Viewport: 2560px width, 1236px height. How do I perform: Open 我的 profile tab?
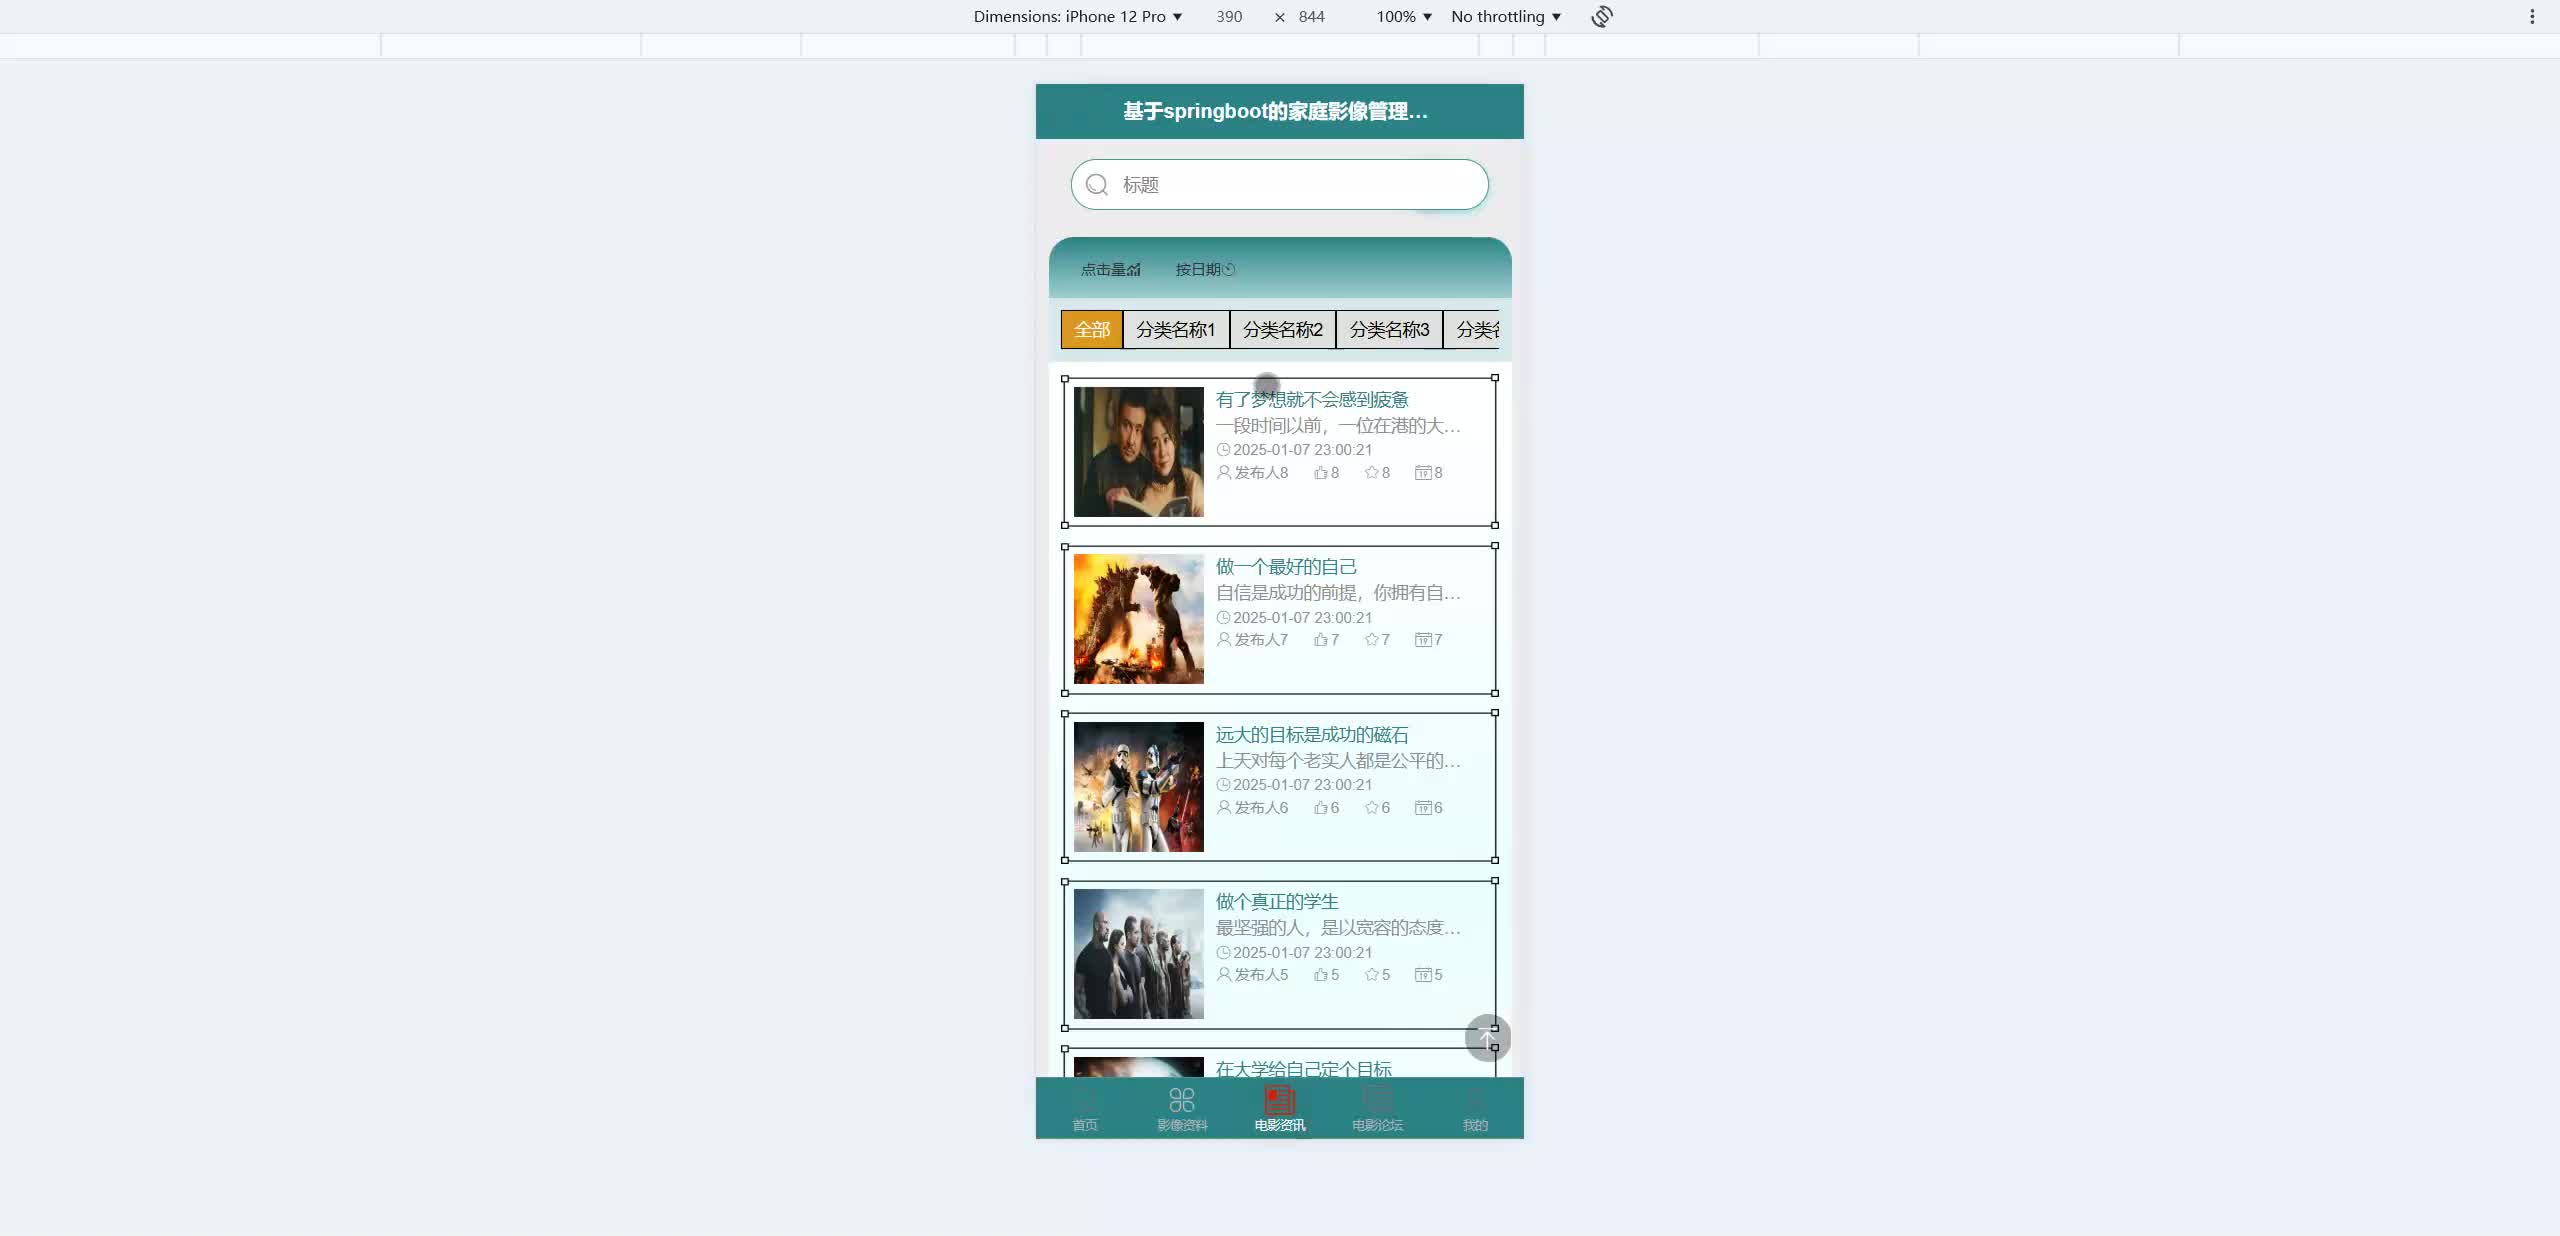click(x=1474, y=1108)
